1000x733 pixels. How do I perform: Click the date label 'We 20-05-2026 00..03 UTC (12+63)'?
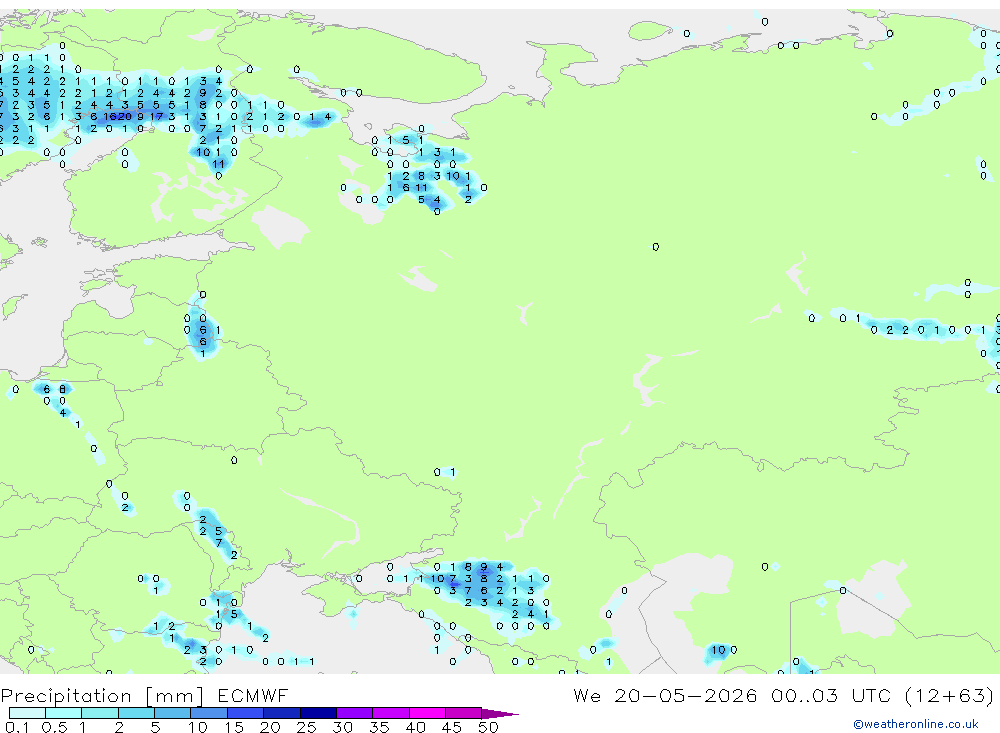point(783,695)
